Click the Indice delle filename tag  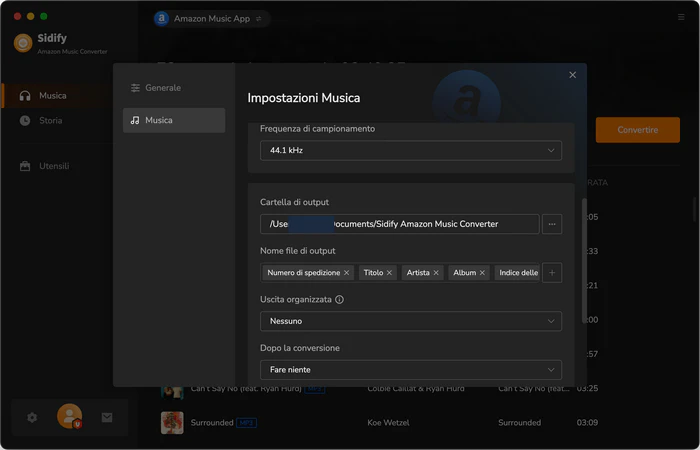tap(517, 273)
